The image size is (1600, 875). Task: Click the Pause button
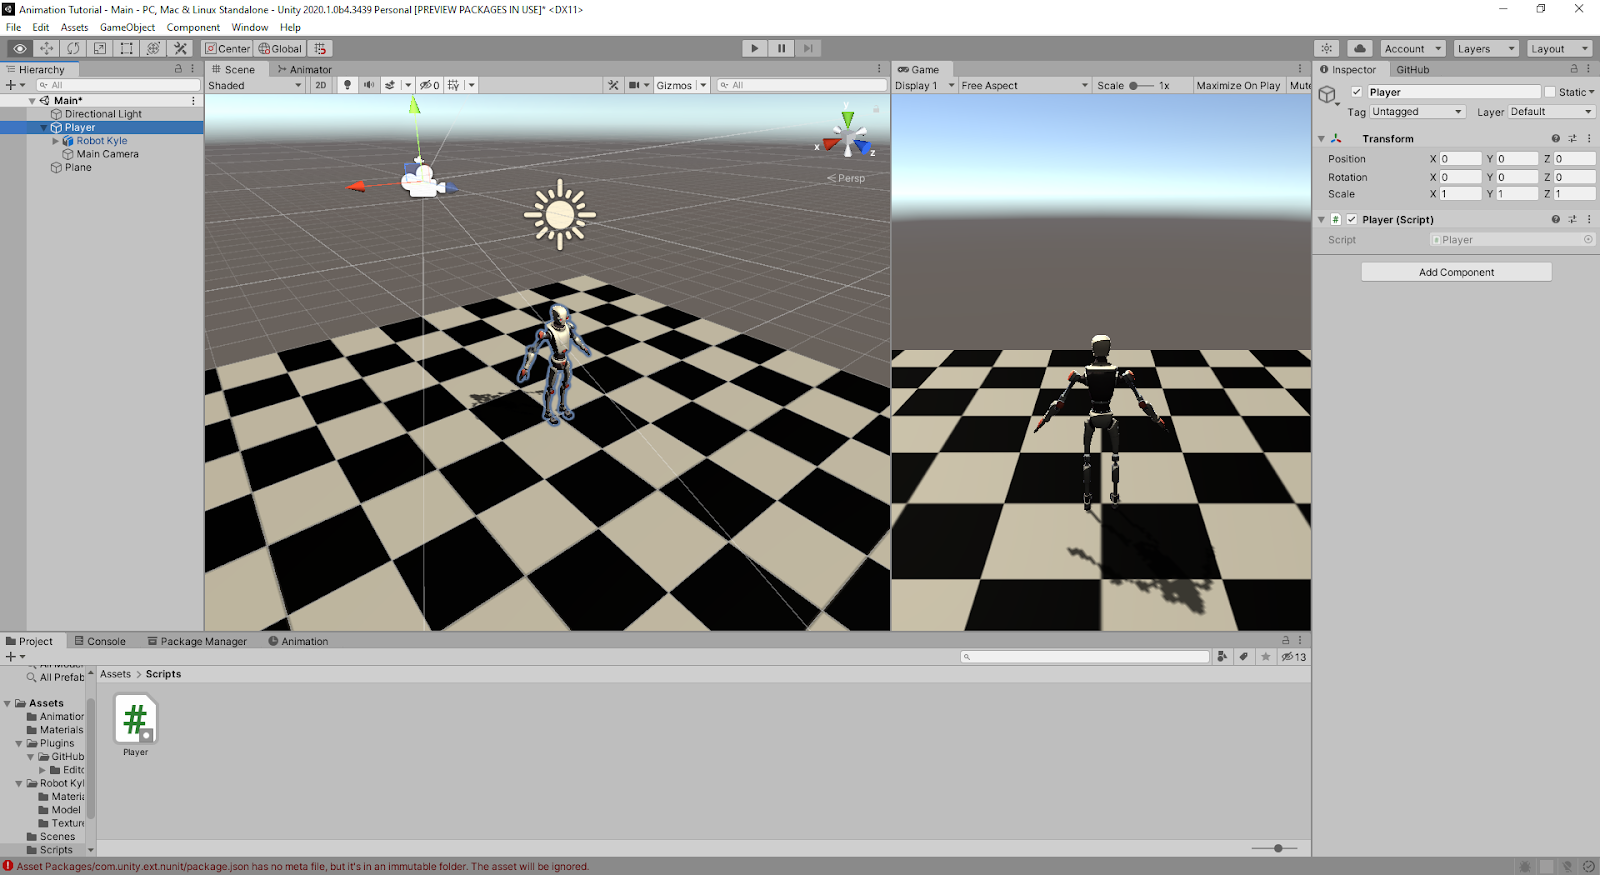[782, 48]
